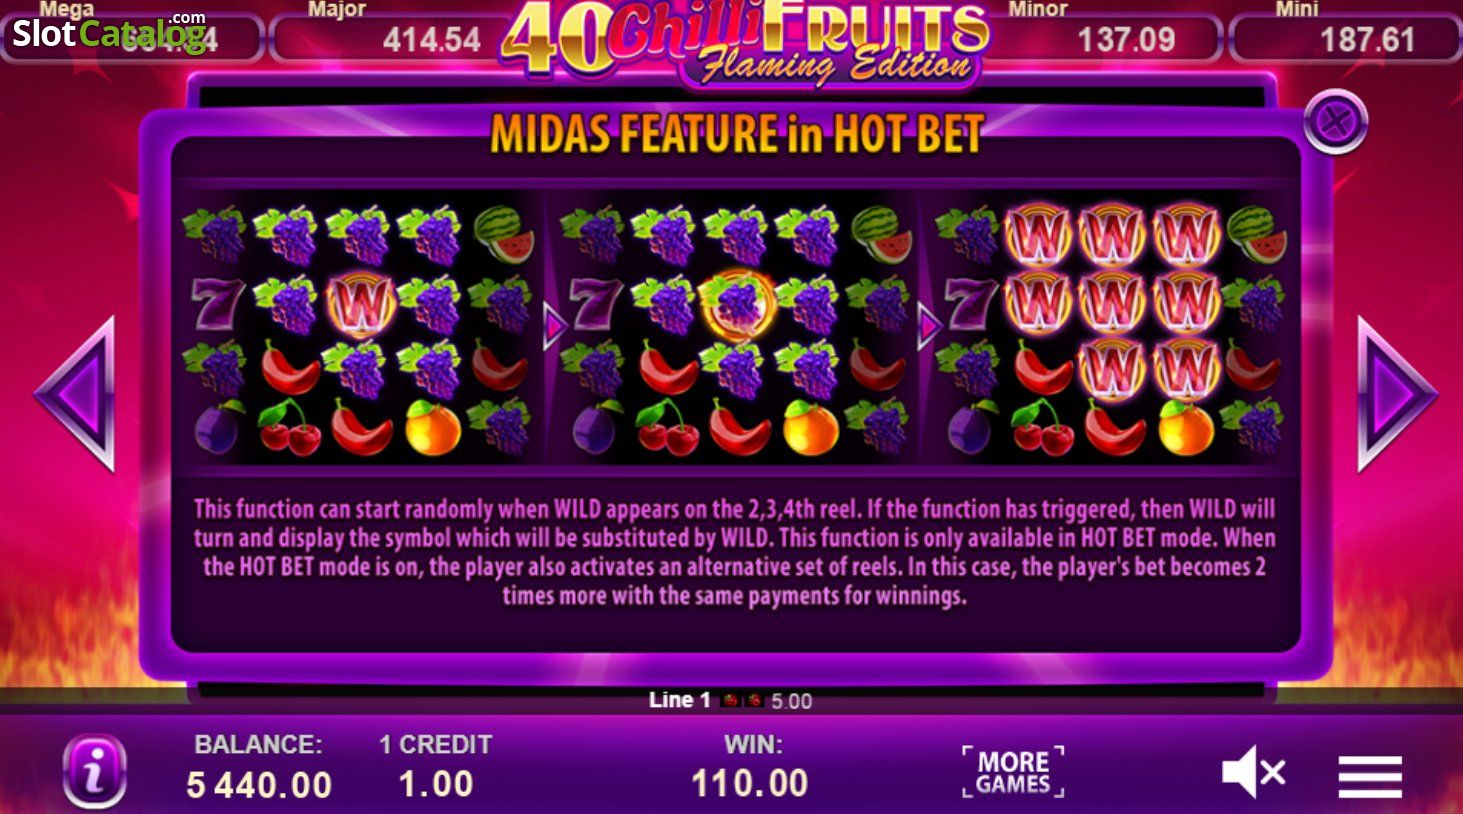
Task: Open the info paytable icon
Action: pyautogui.click(x=95, y=770)
